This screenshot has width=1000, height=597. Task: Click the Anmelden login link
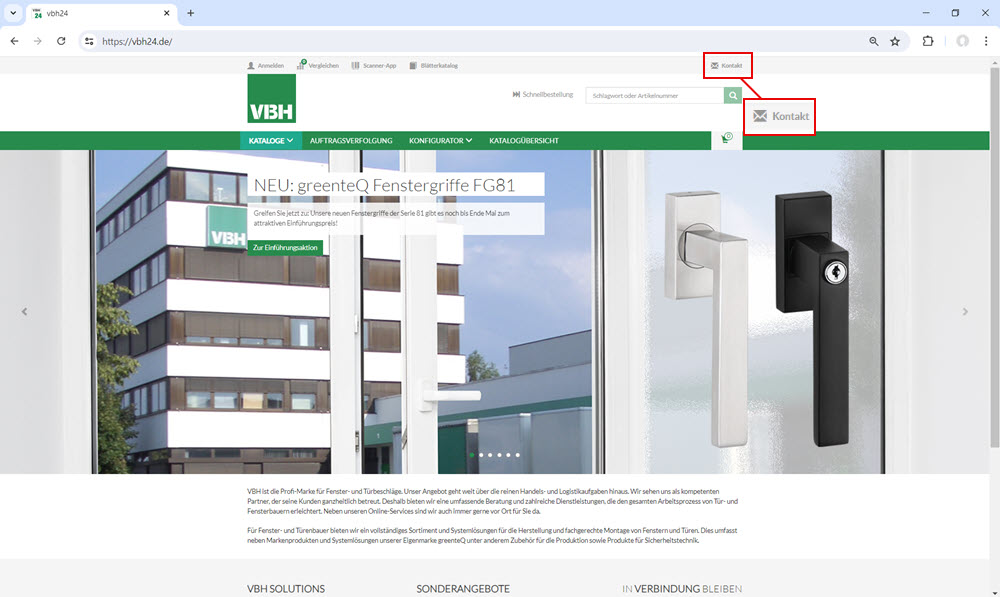(x=266, y=65)
